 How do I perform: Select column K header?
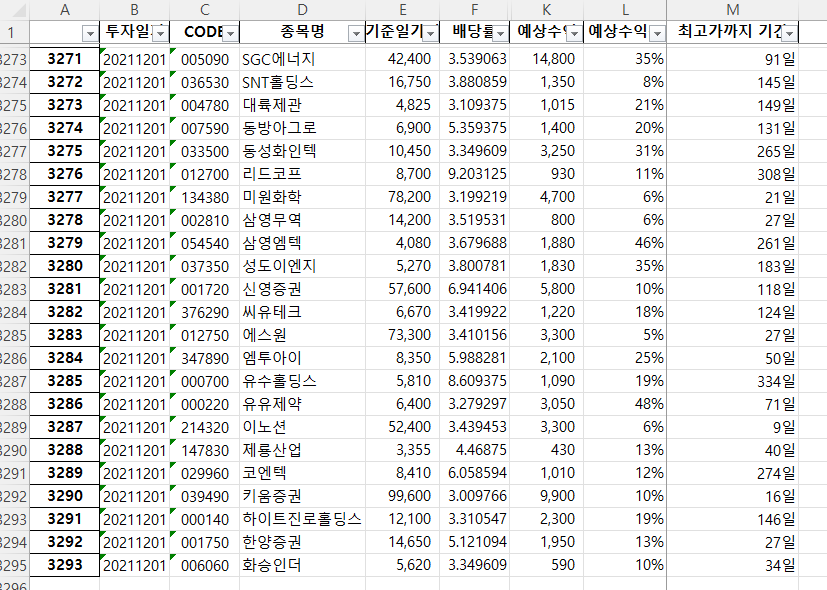[x=546, y=10]
